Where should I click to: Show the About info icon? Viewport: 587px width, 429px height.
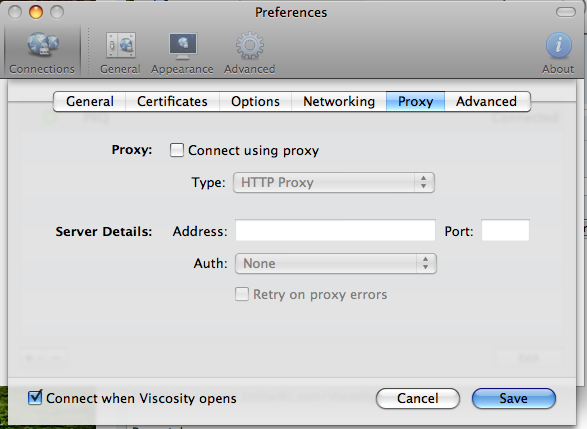pos(558,45)
